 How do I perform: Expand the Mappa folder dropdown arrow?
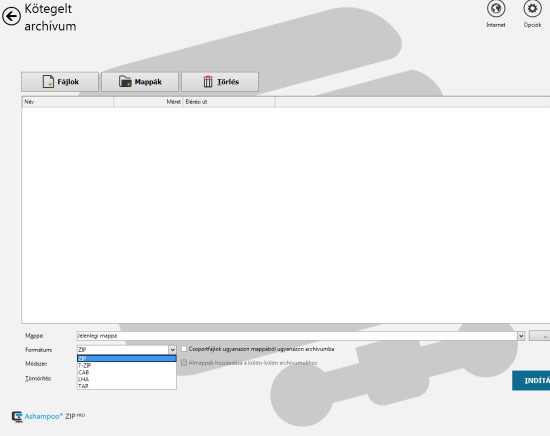click(521, 336)
